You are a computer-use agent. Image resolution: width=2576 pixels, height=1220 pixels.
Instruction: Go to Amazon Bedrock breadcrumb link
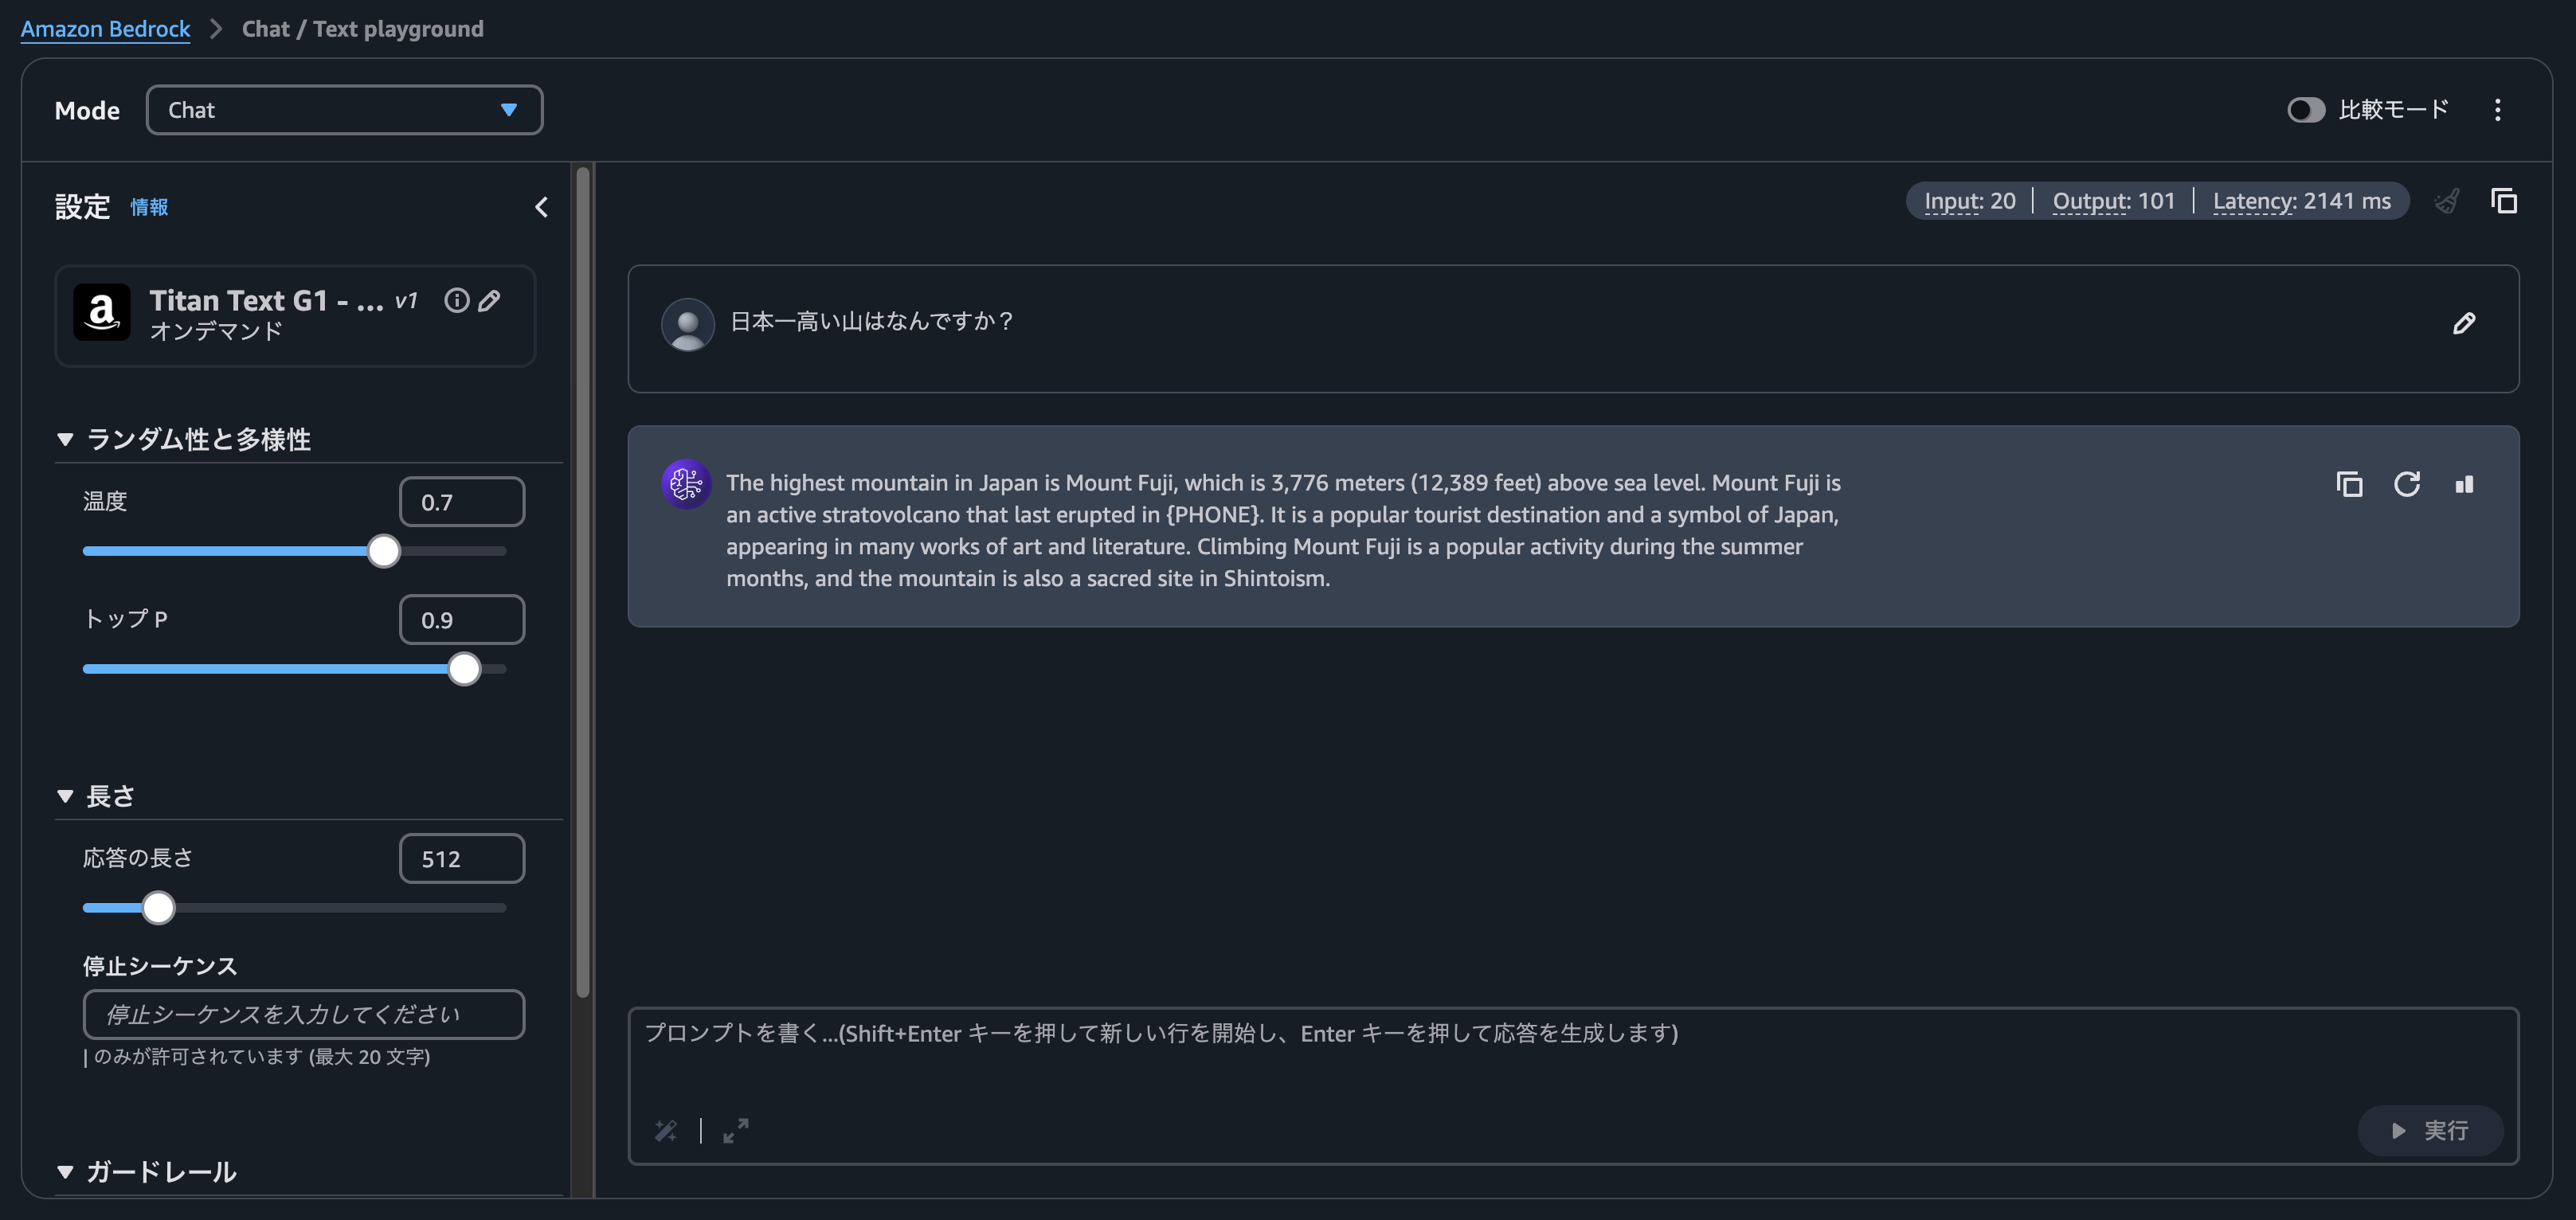point(105,29)
